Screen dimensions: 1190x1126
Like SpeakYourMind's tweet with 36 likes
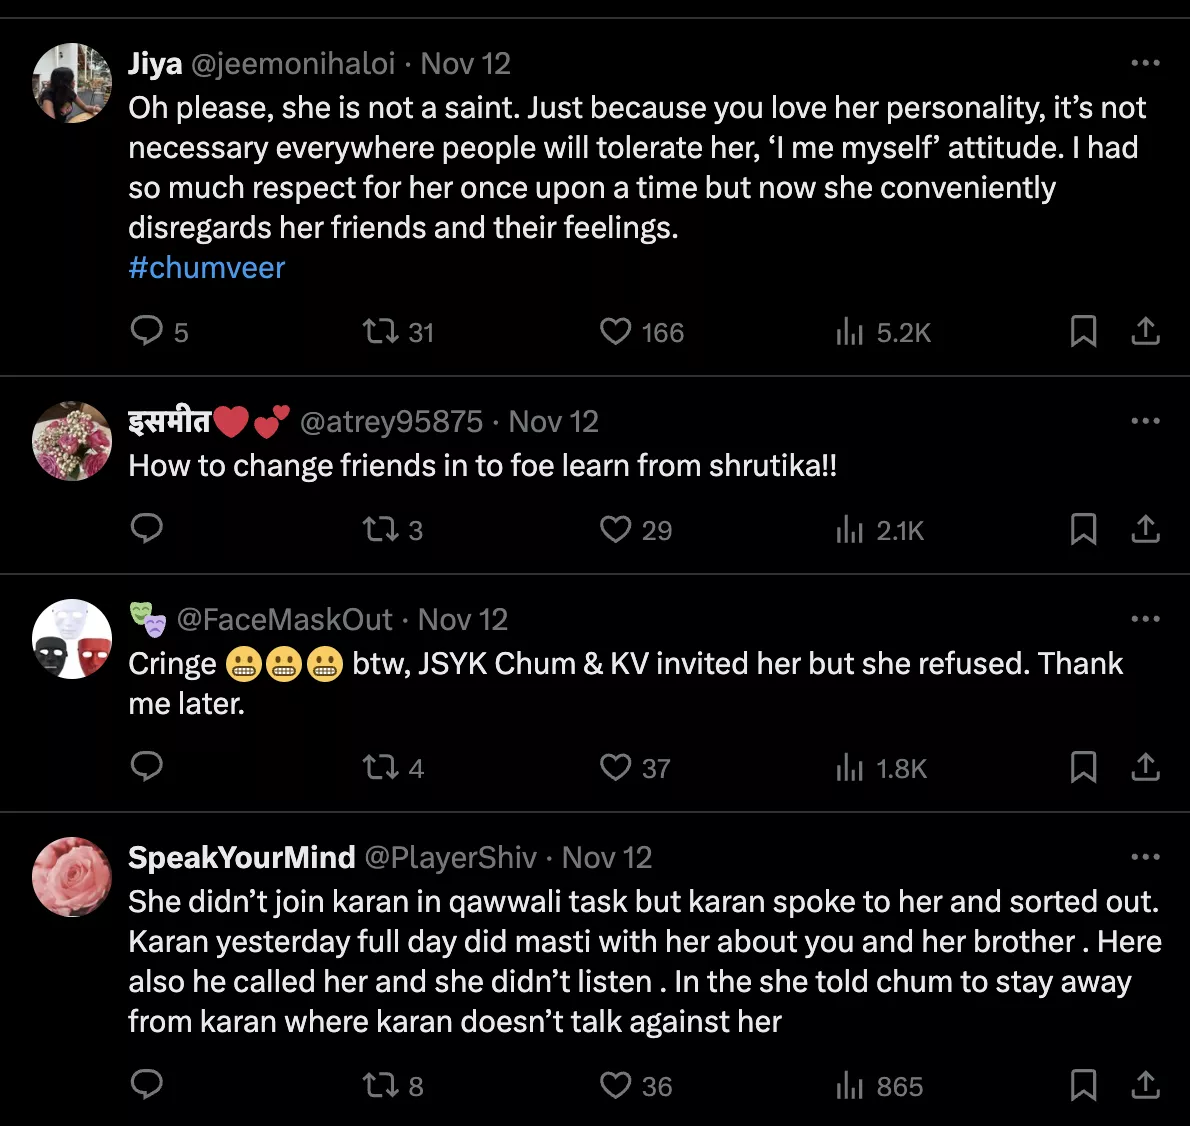pos(615,1085)
